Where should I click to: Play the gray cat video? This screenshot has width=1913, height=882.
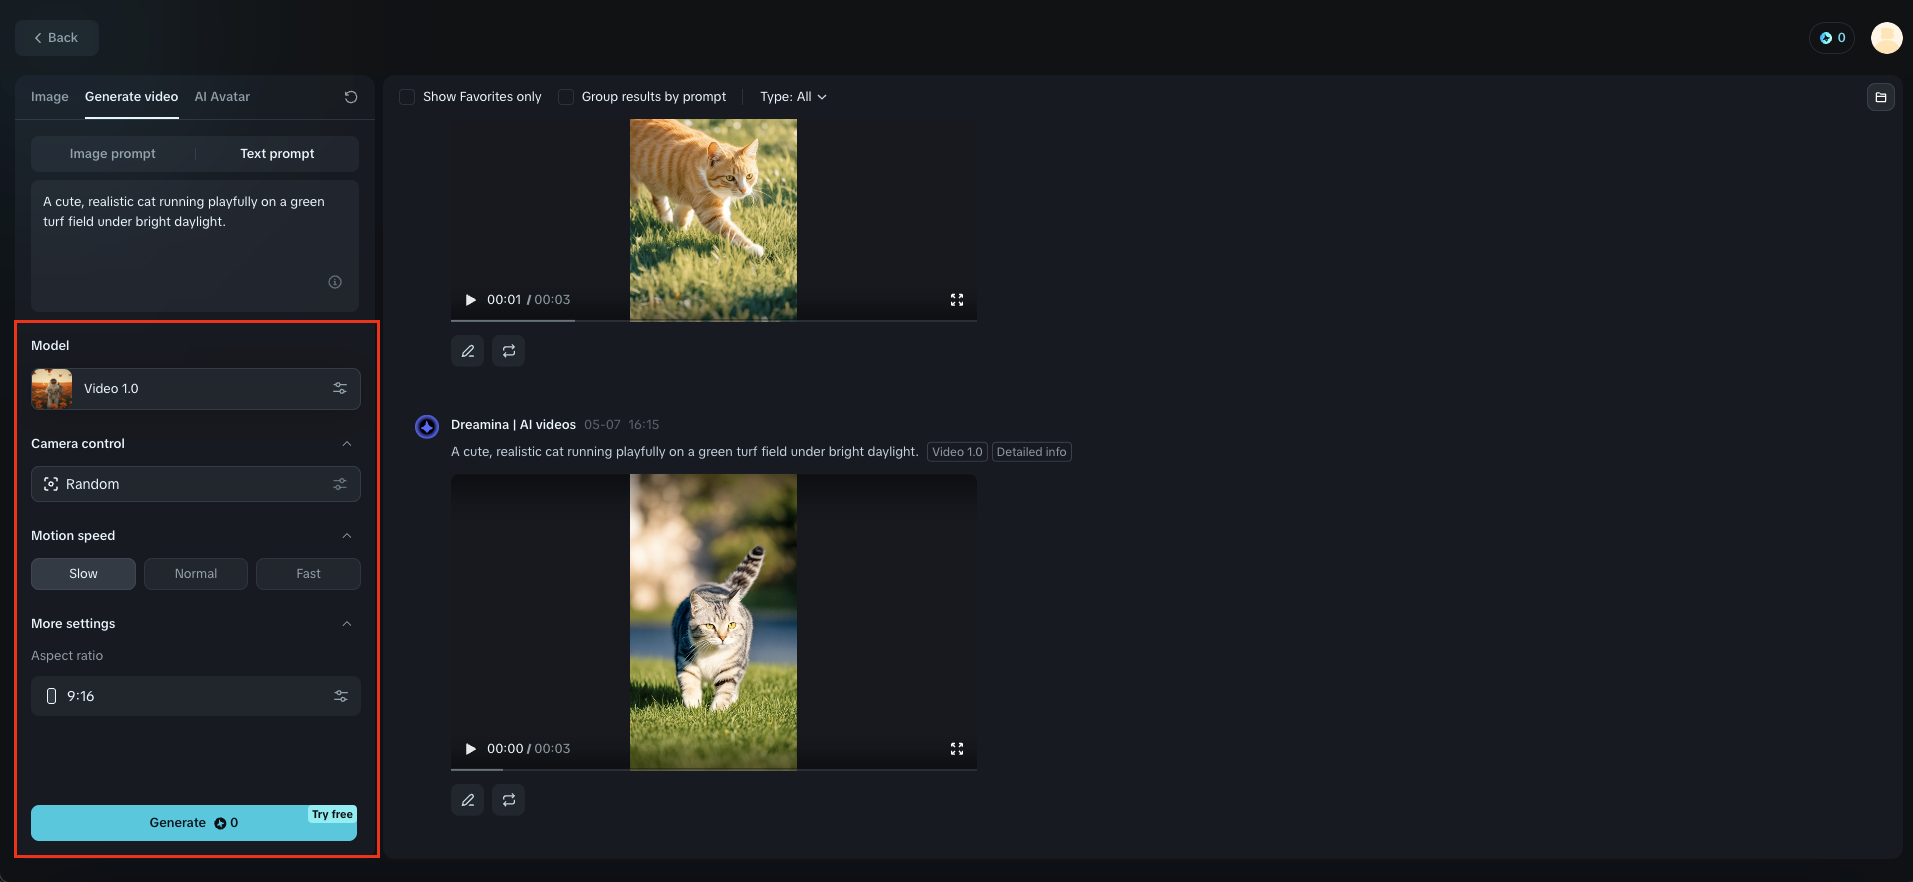(x=470, y=749)
